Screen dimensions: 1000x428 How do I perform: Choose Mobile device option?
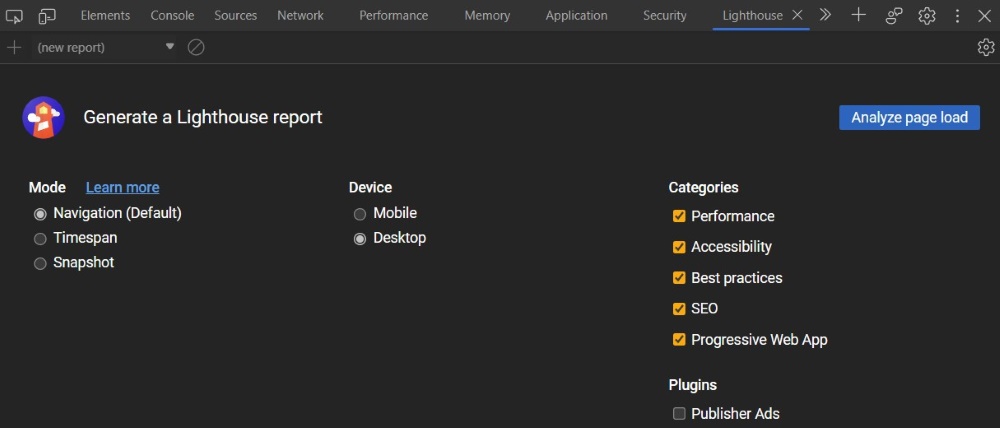pos(360,214)
